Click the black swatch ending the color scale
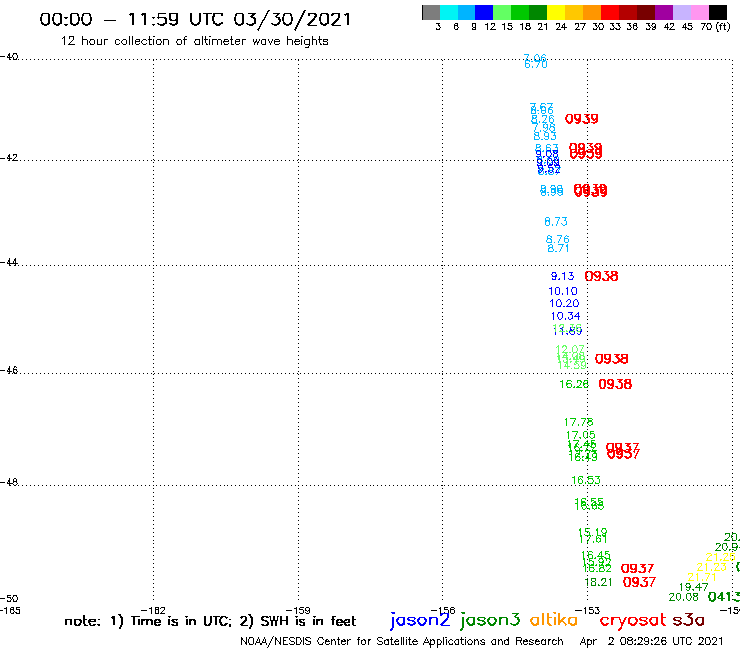The height and width of the screenshot is (650, 740). 718,12
